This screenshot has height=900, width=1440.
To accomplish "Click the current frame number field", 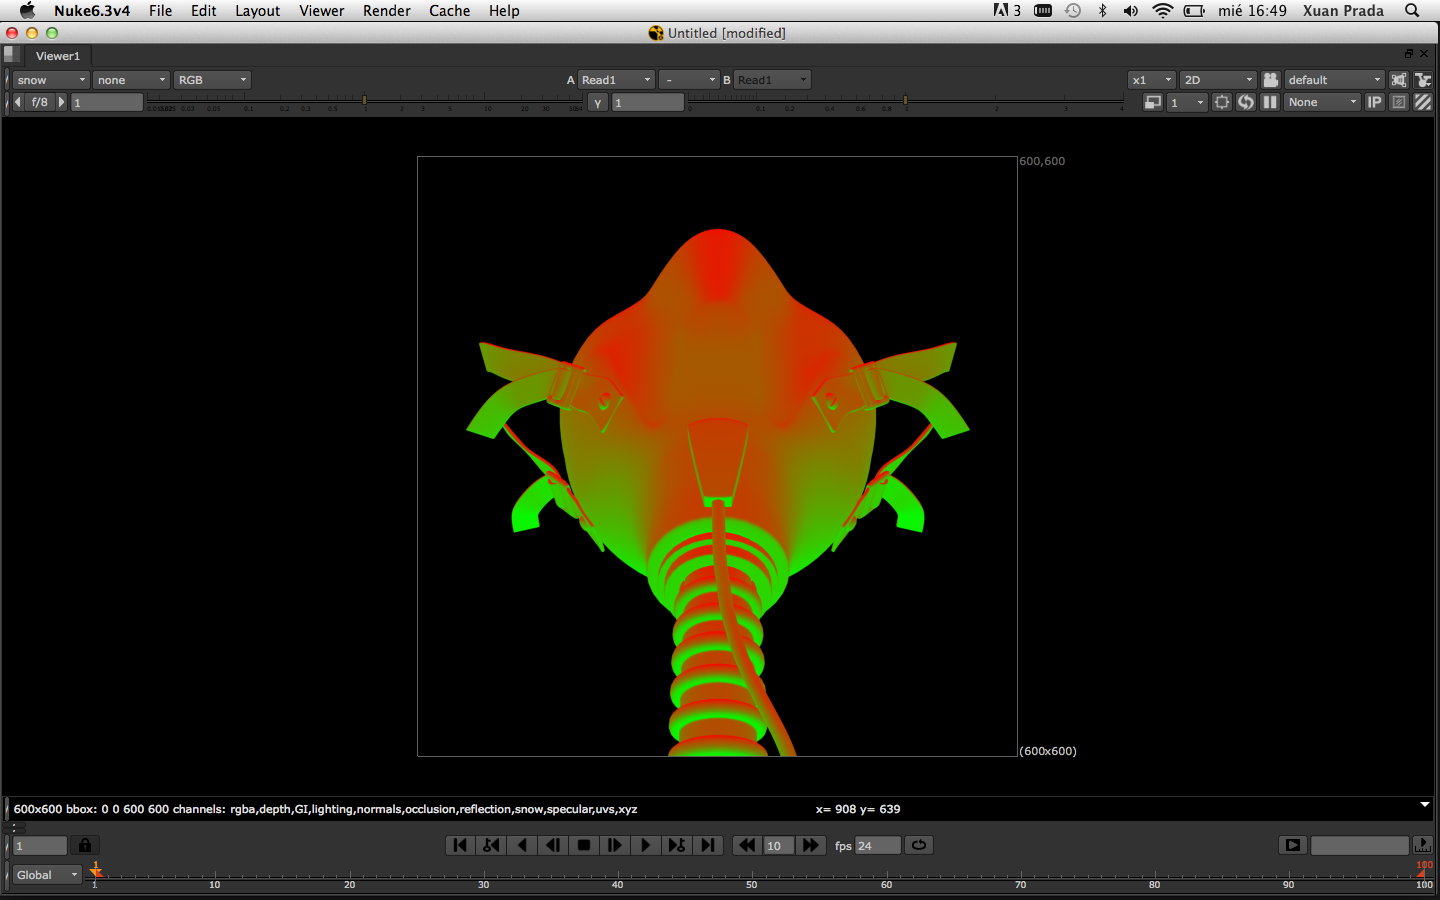I will click(x=40, y=845).
